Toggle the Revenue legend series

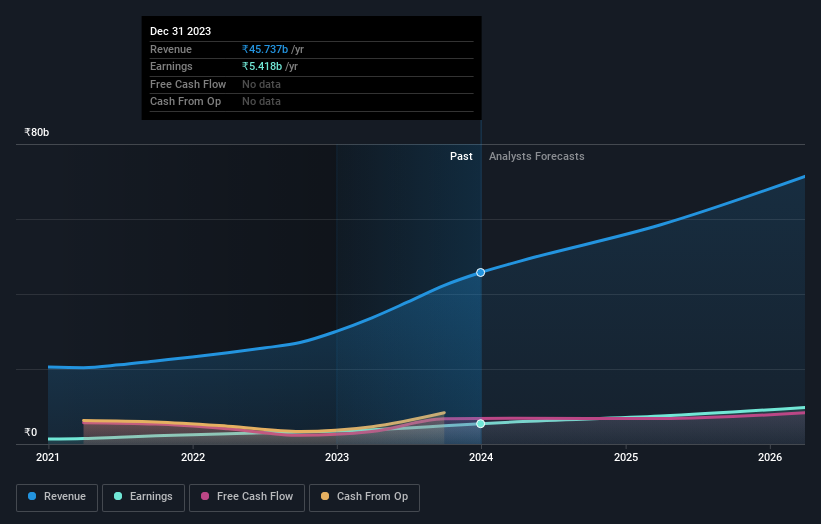[57, 497]
